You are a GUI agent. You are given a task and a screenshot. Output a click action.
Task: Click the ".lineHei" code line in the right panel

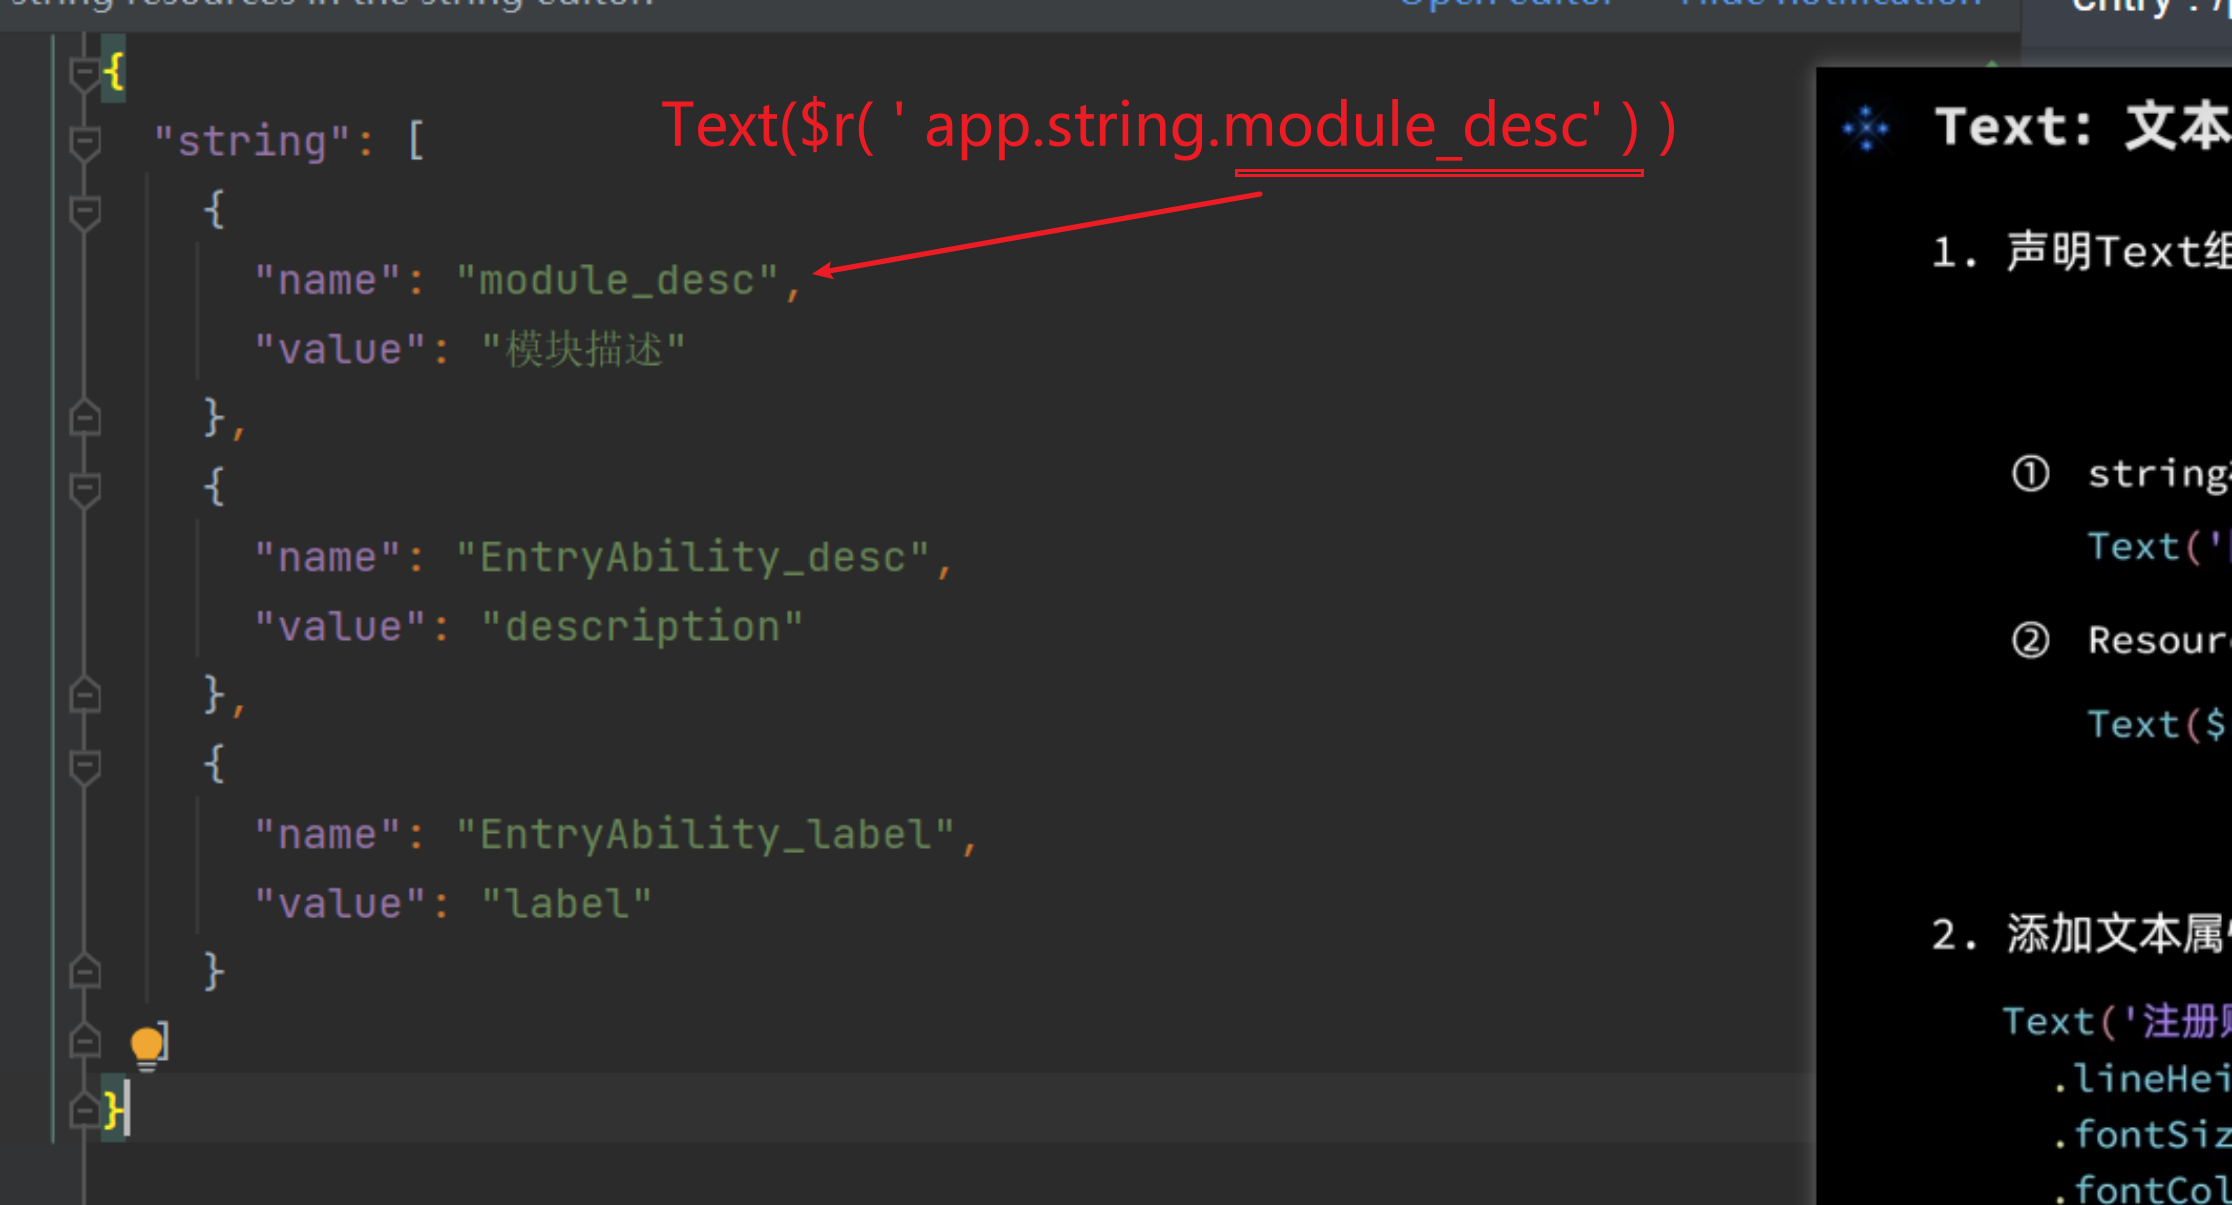point(2140,1079)
